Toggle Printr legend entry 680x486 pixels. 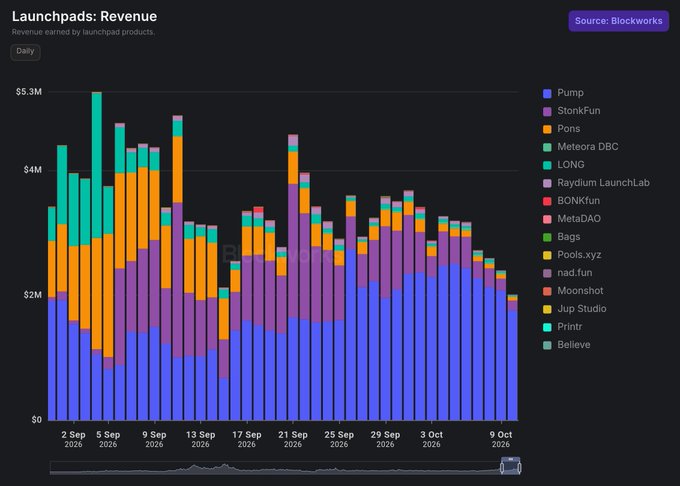(x=562, y=327)
